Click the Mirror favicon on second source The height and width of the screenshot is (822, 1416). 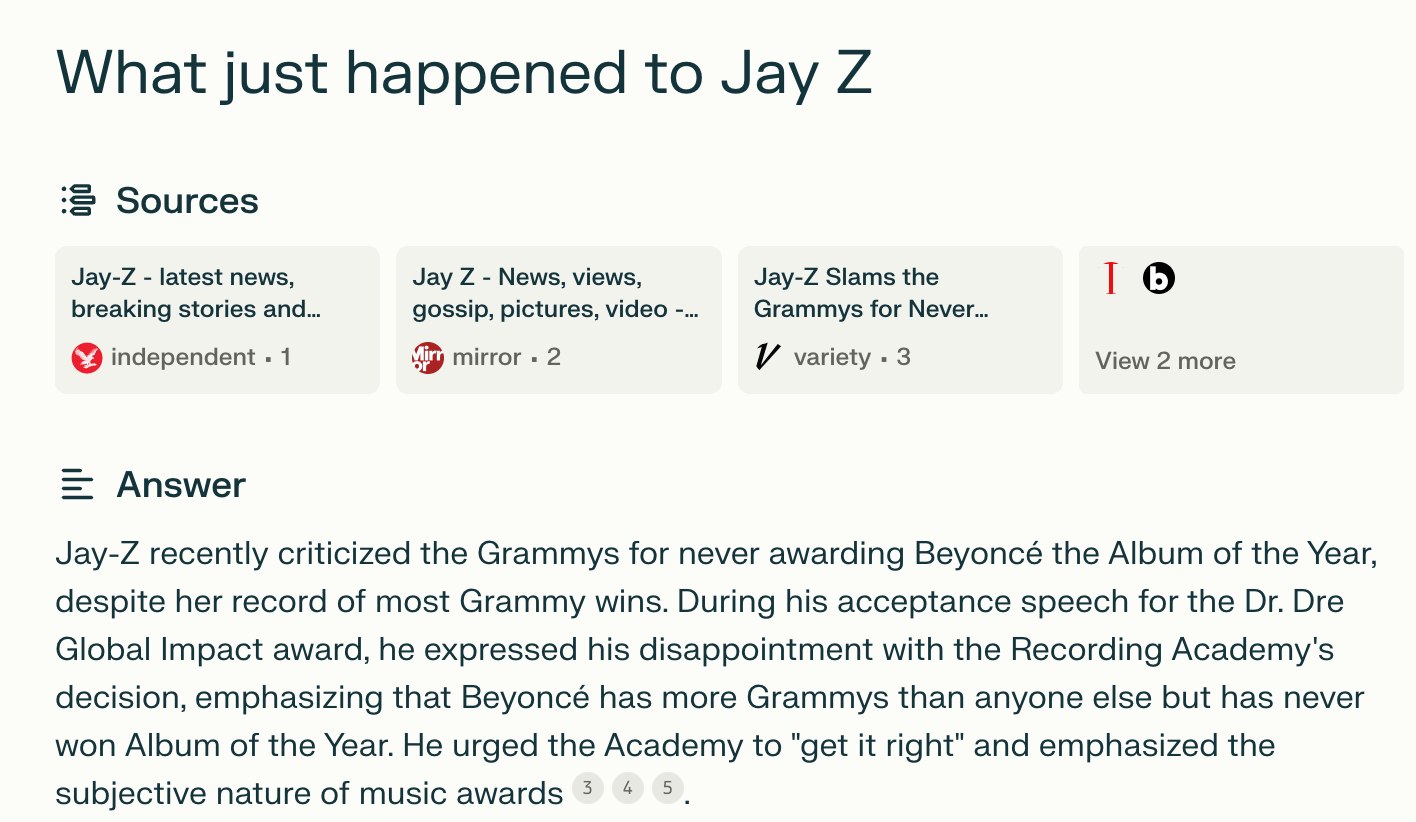pyautogui.click(x=428, y=356)
